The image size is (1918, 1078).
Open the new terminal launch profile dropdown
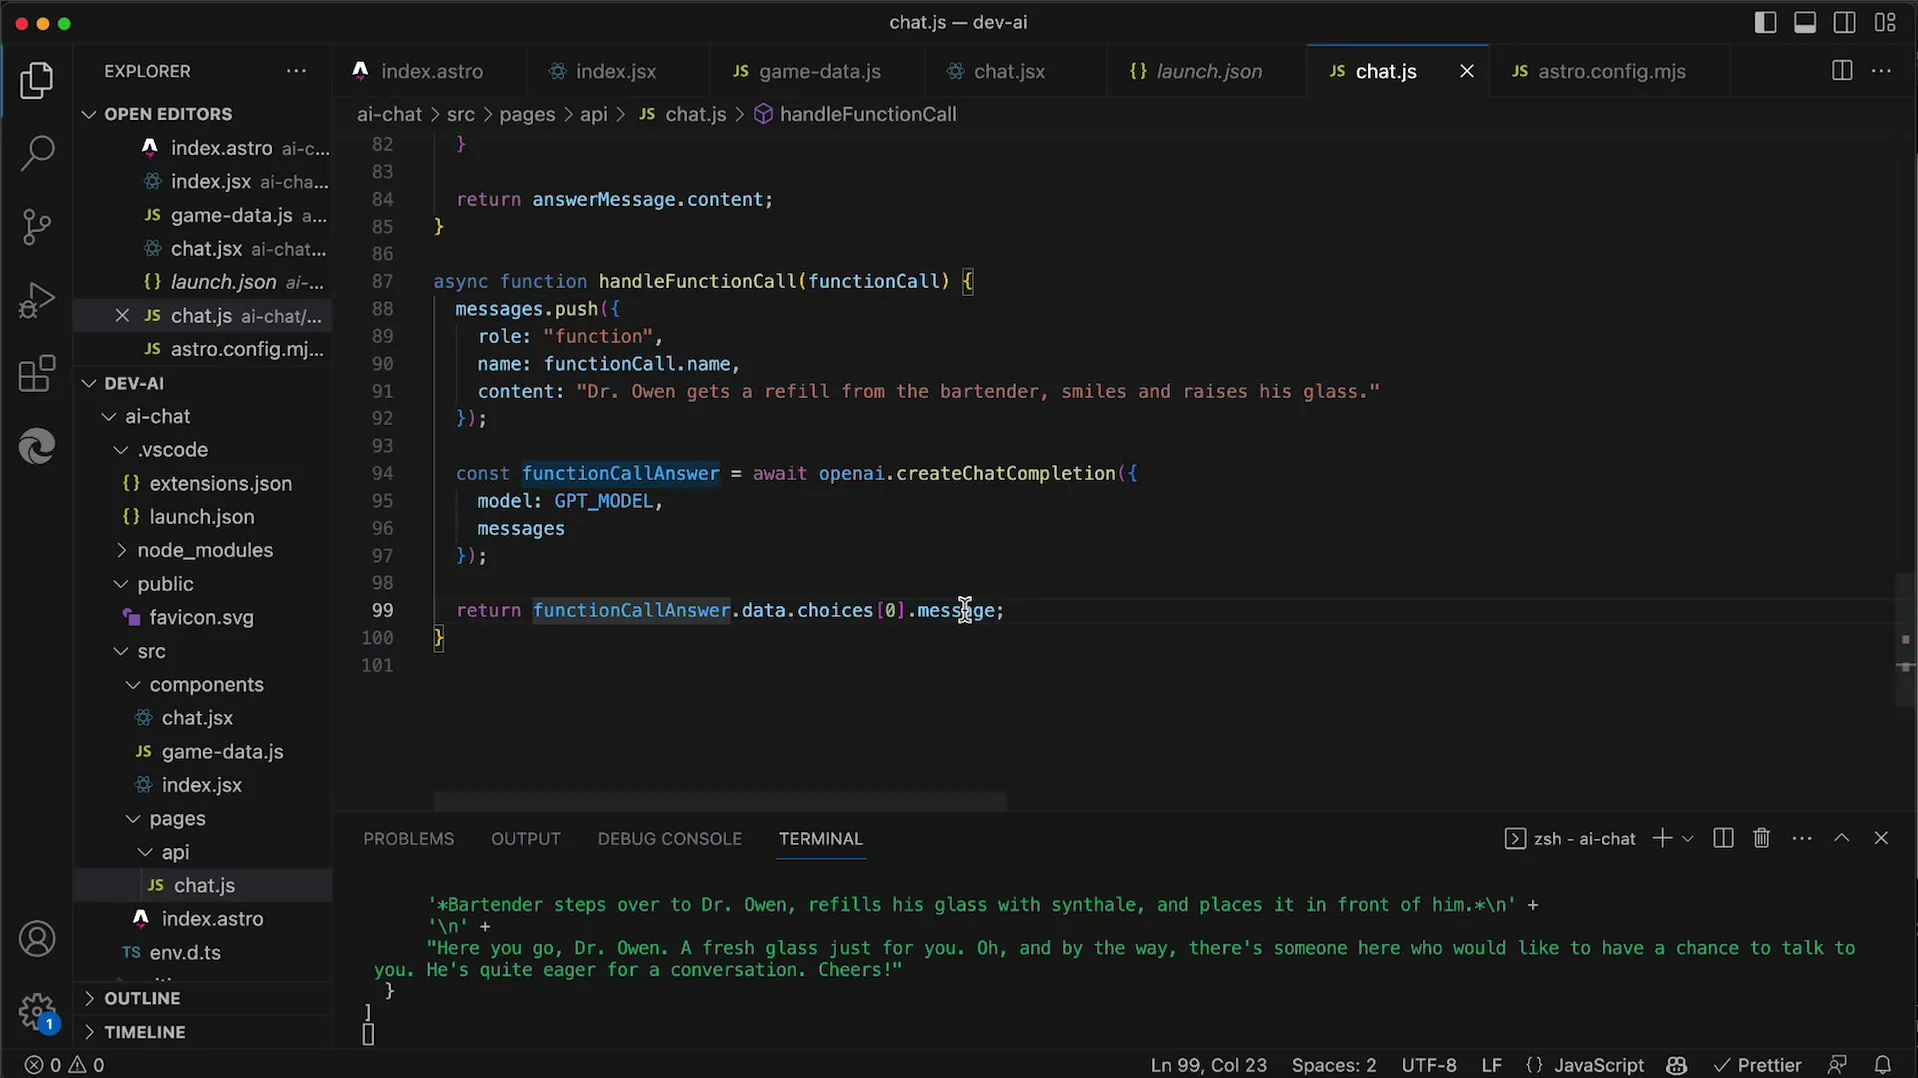point(1688,839)
